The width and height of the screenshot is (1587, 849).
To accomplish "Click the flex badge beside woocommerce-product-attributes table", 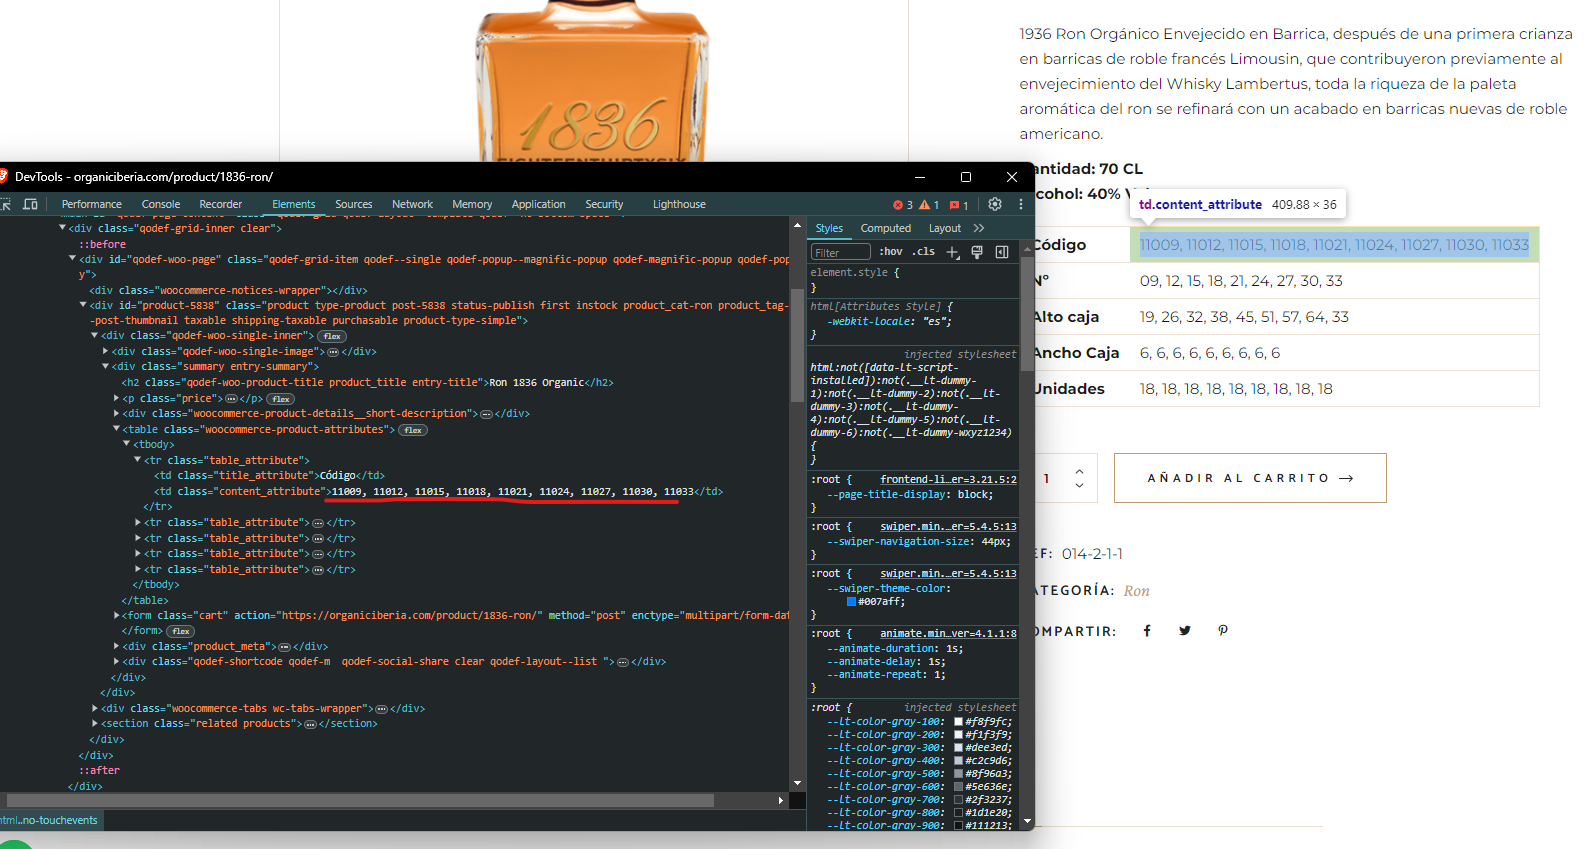I will coord(413,430).
